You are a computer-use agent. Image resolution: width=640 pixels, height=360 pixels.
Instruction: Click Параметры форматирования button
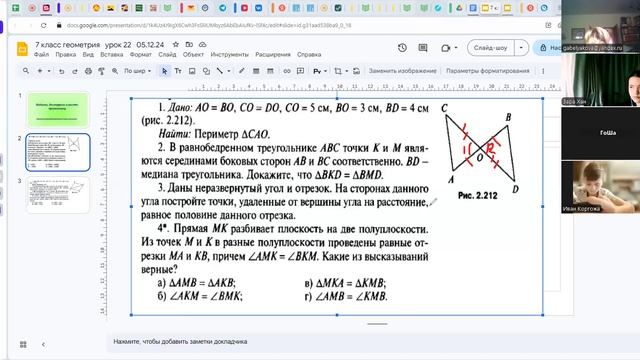pyautogui.click(x=487, y=71)
